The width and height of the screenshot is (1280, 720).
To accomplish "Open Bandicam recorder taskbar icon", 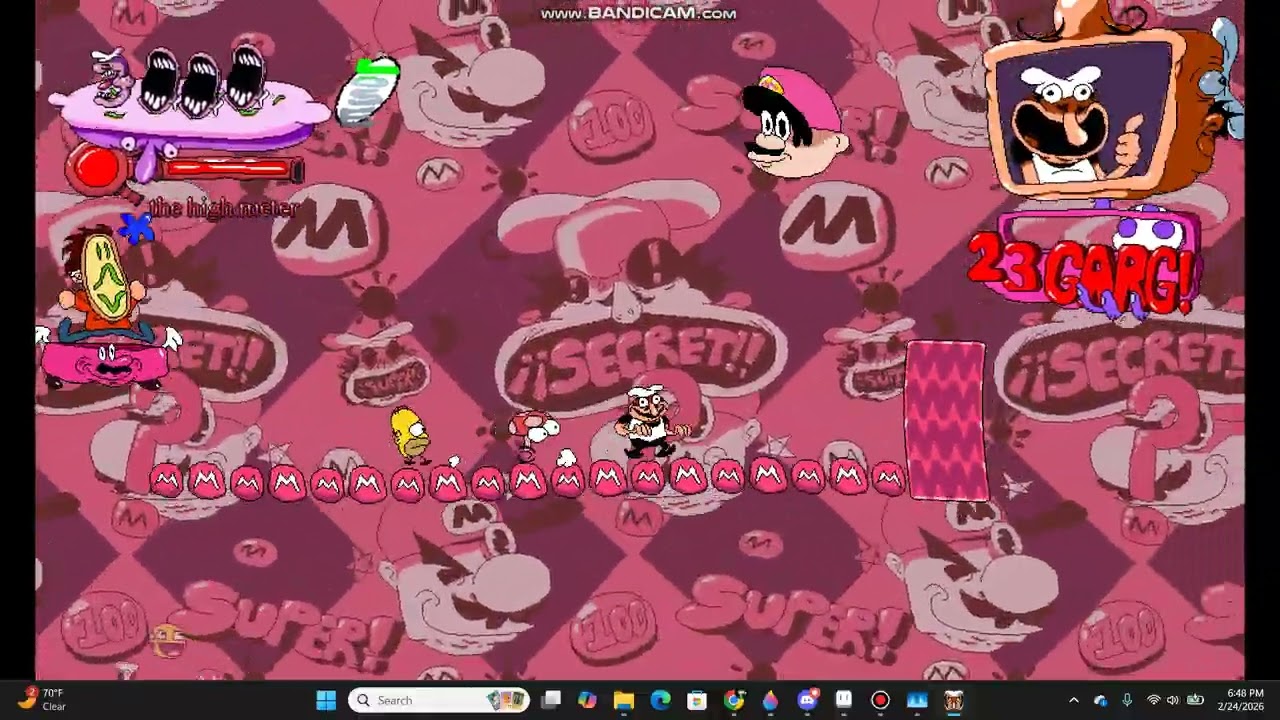I will [x=880, y=700].
